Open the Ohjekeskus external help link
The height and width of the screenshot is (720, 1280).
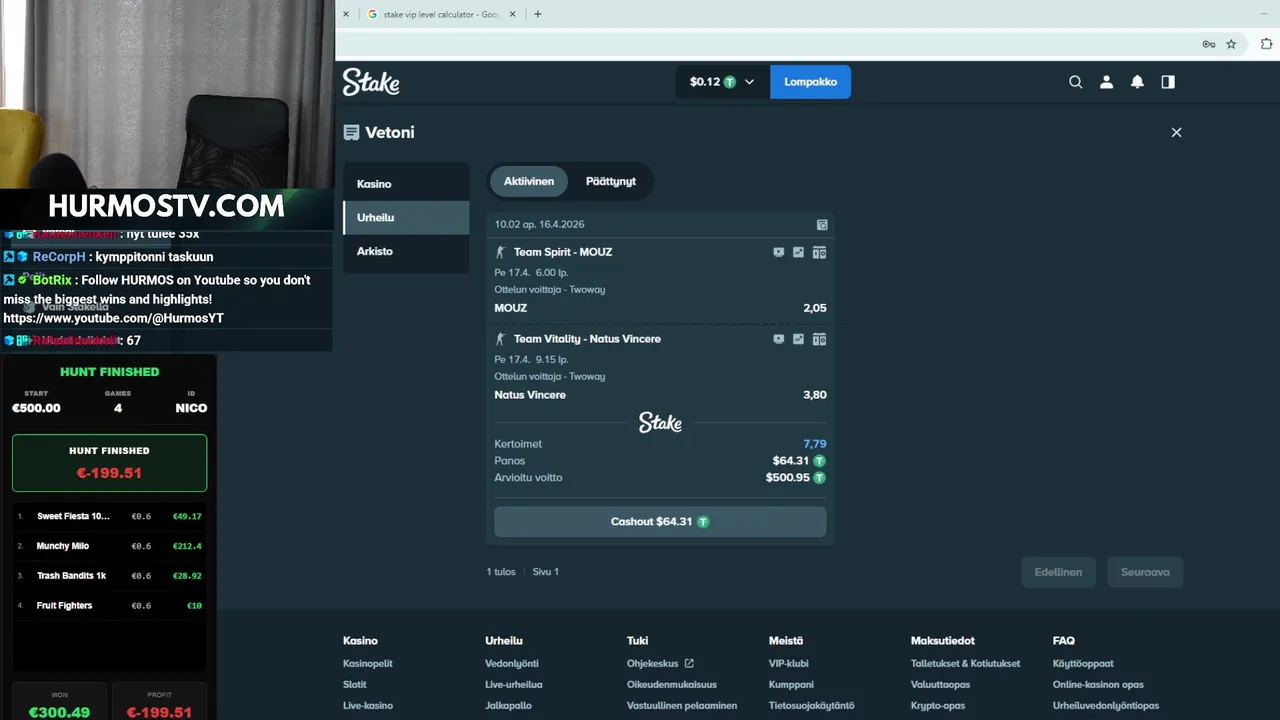tap(660, 663)
